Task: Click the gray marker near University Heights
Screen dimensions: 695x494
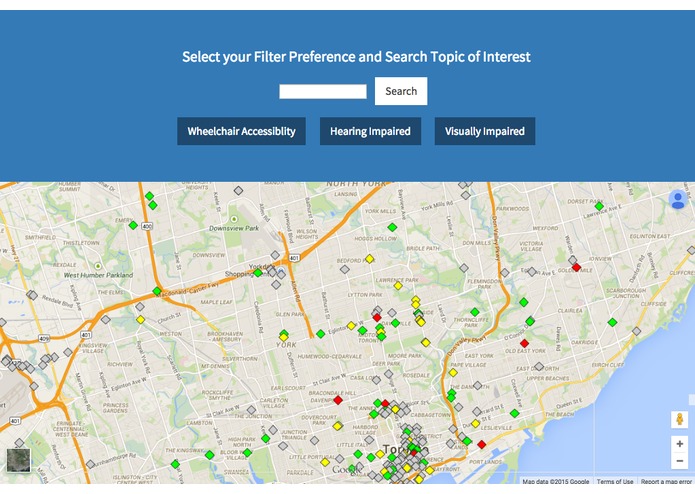Action: (238, 191)
